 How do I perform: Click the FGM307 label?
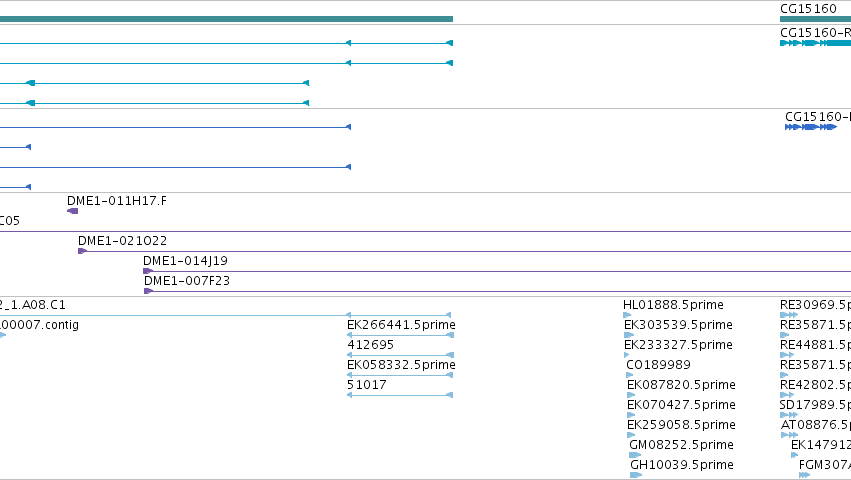coord(825,465)
